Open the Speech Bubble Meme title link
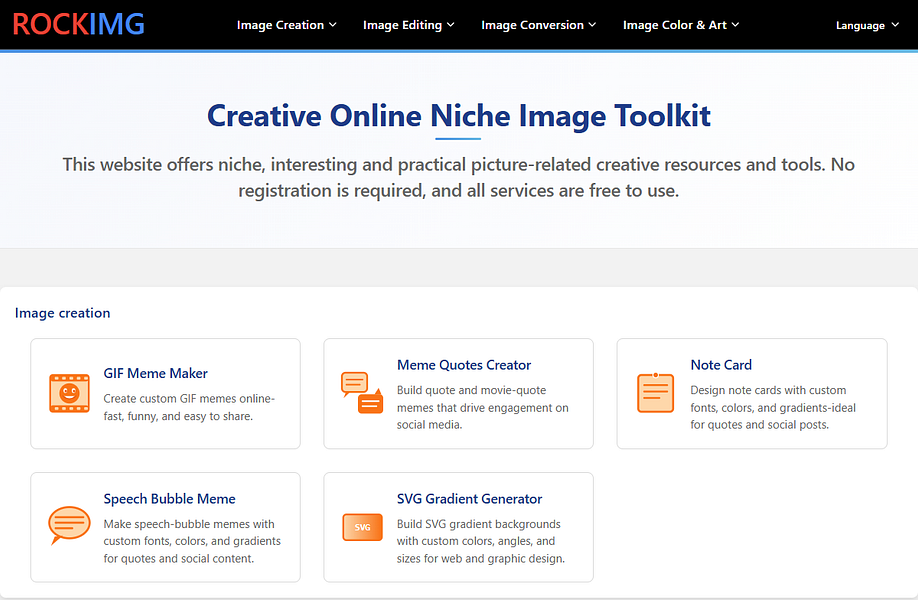918x600 pixels. coord(170,499)
